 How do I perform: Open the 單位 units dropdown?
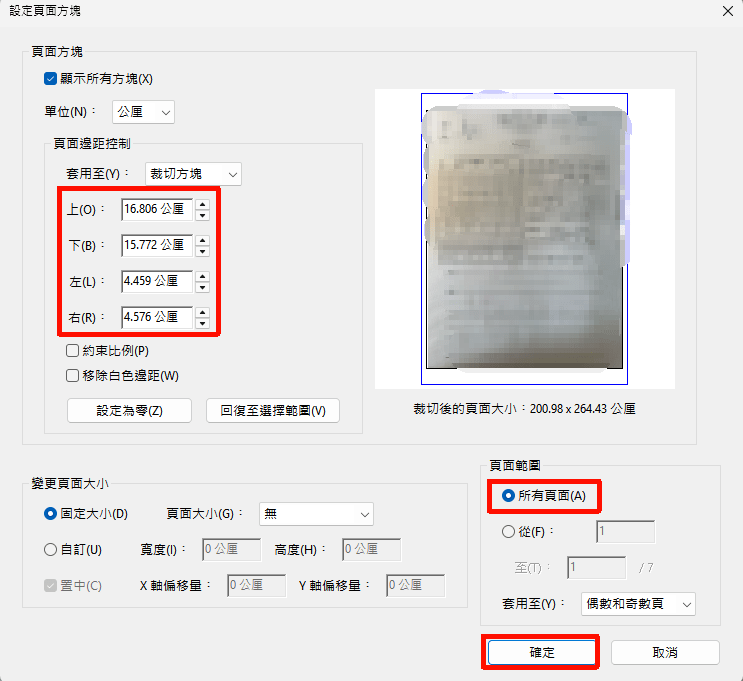point(145,112)
